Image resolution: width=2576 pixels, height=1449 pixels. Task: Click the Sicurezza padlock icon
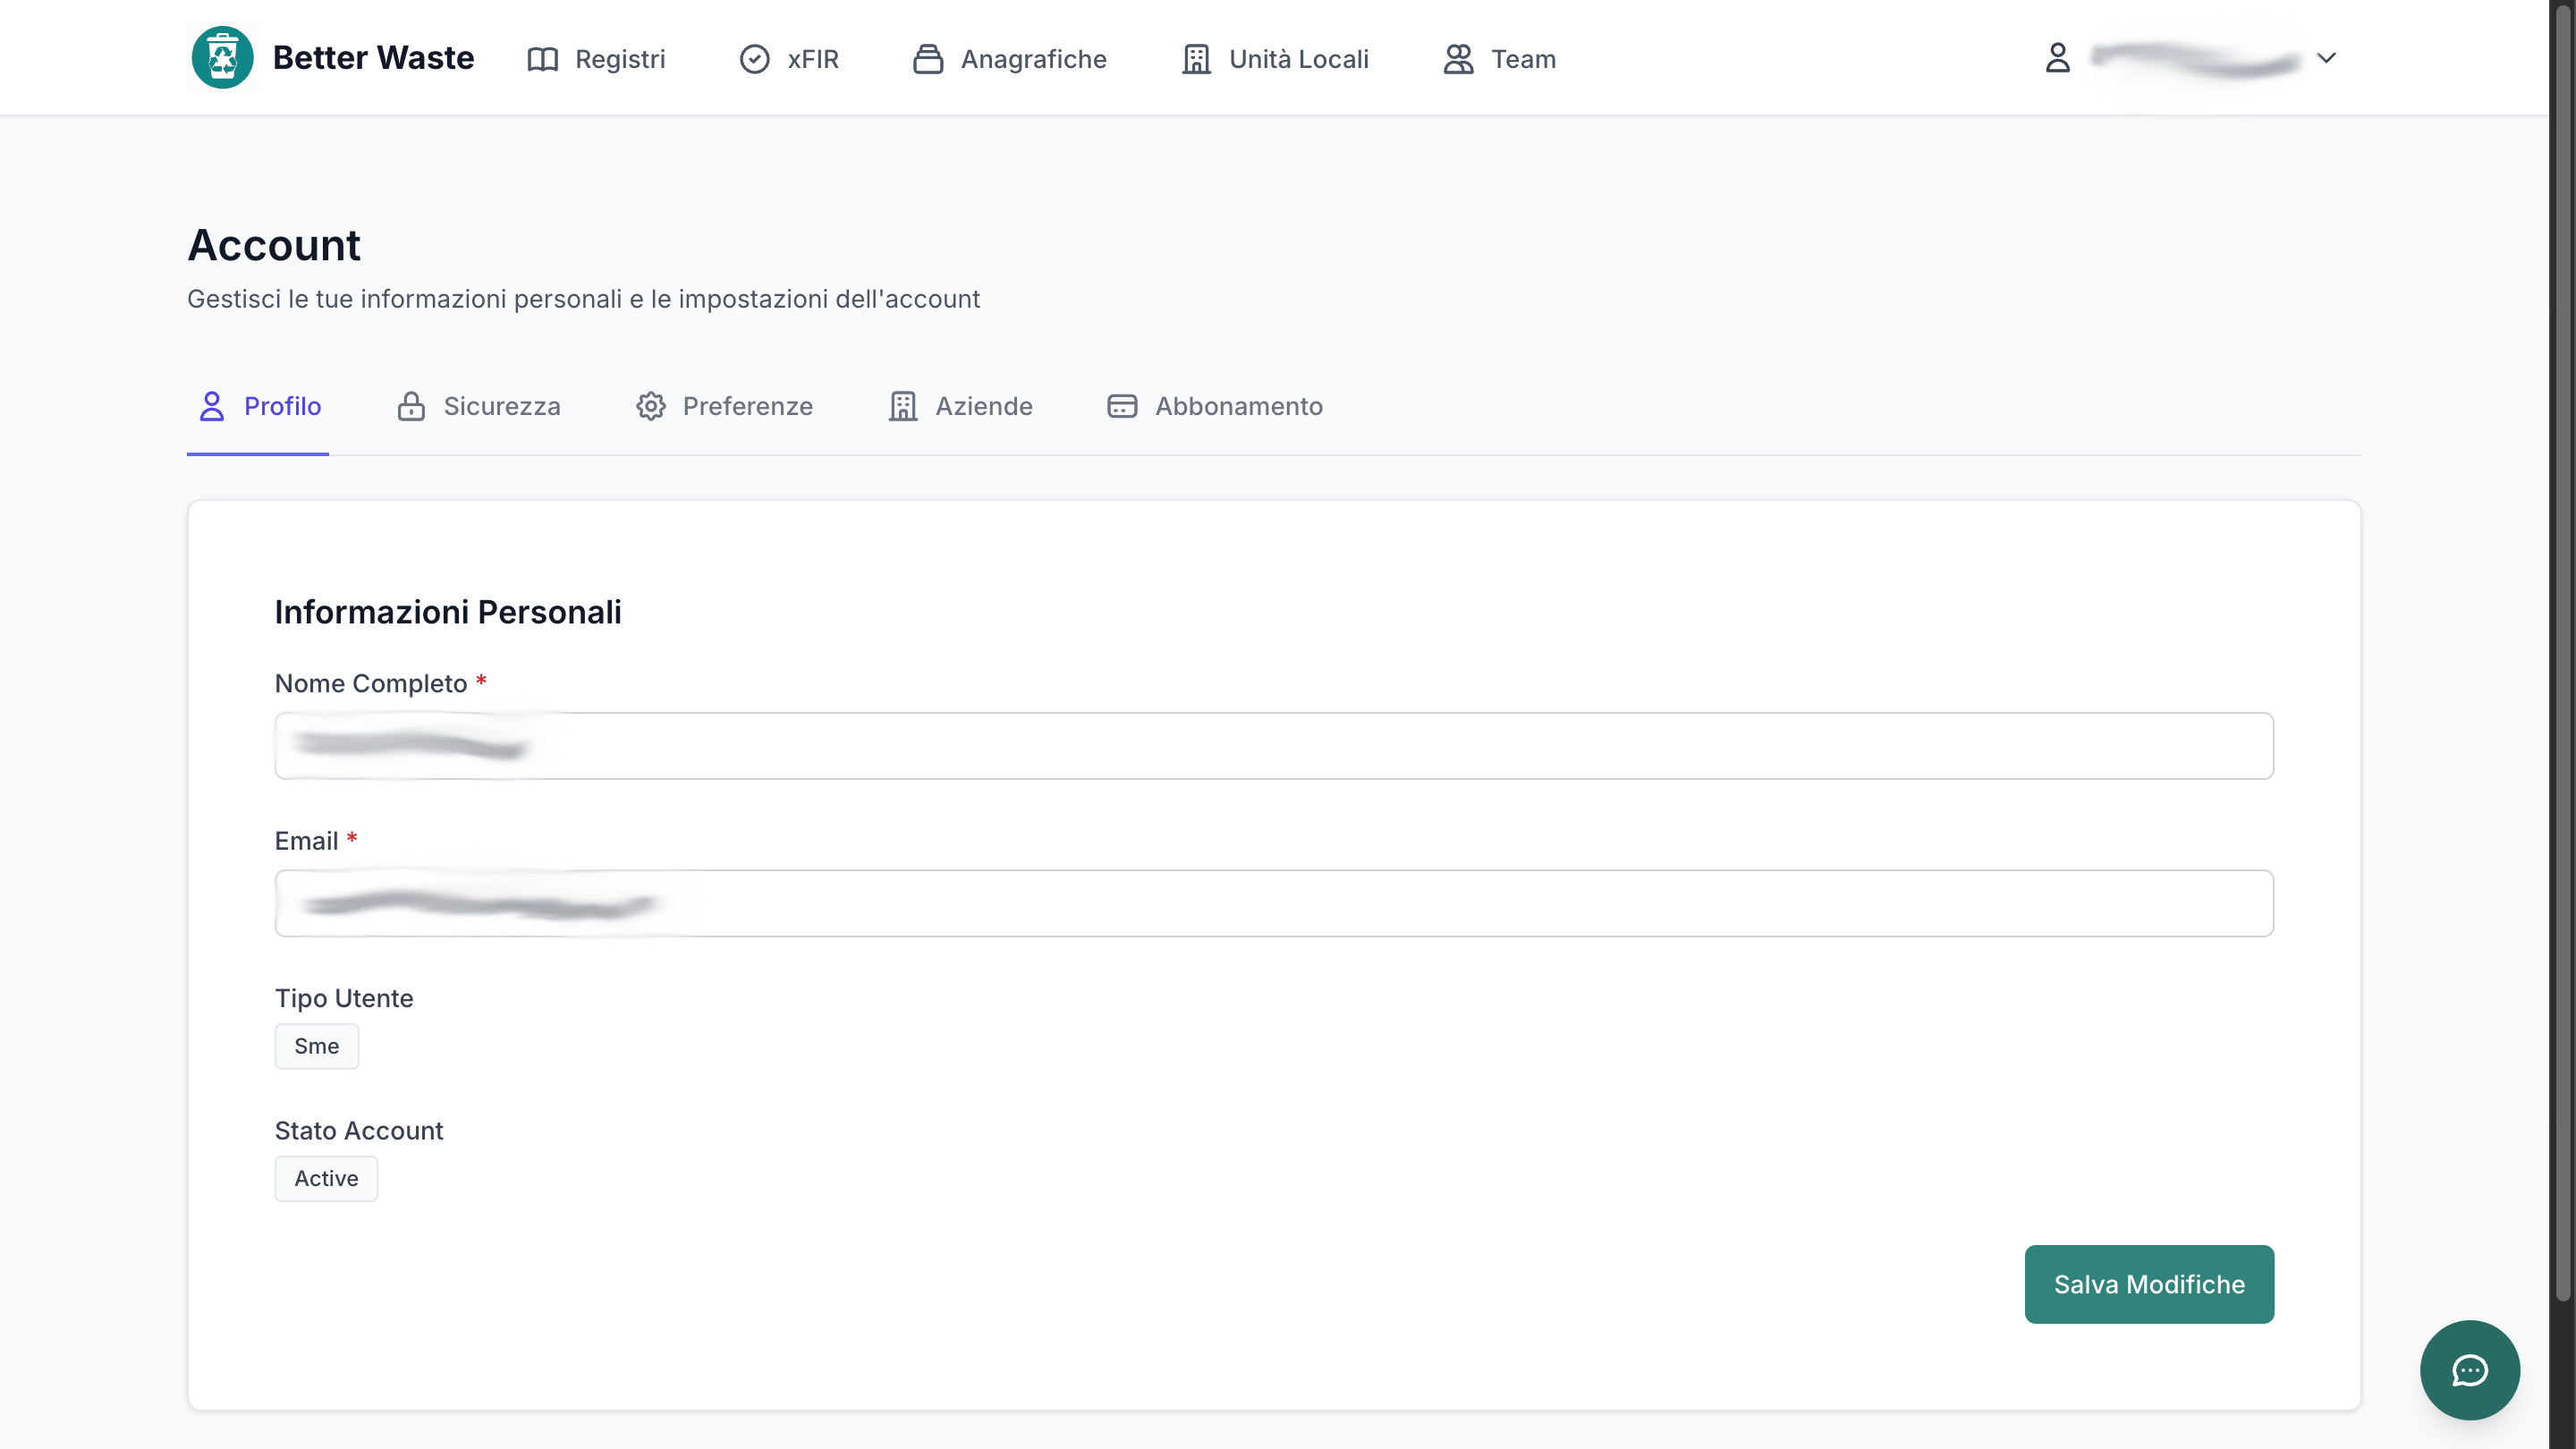pyautogui.click(x=411, y=406)
